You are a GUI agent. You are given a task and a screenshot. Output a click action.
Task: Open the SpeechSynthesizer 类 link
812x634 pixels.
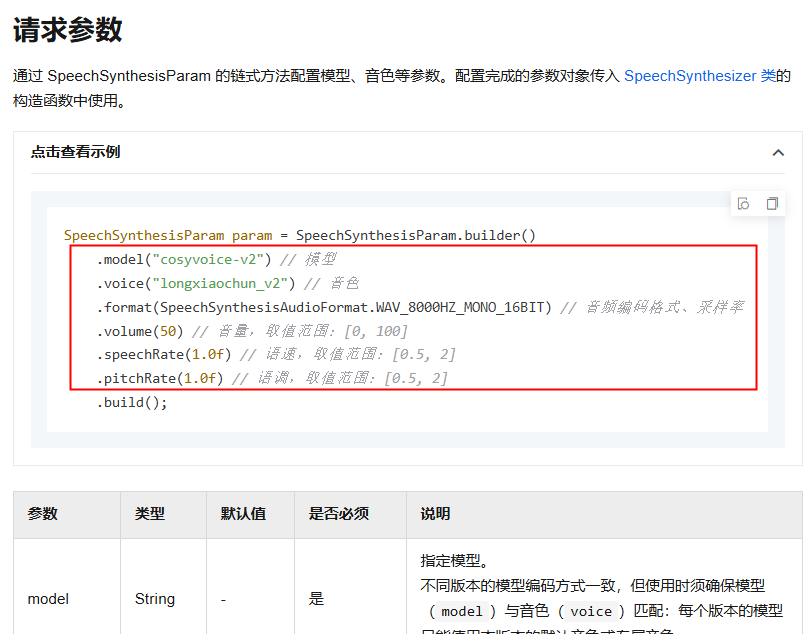pos(699,76)
